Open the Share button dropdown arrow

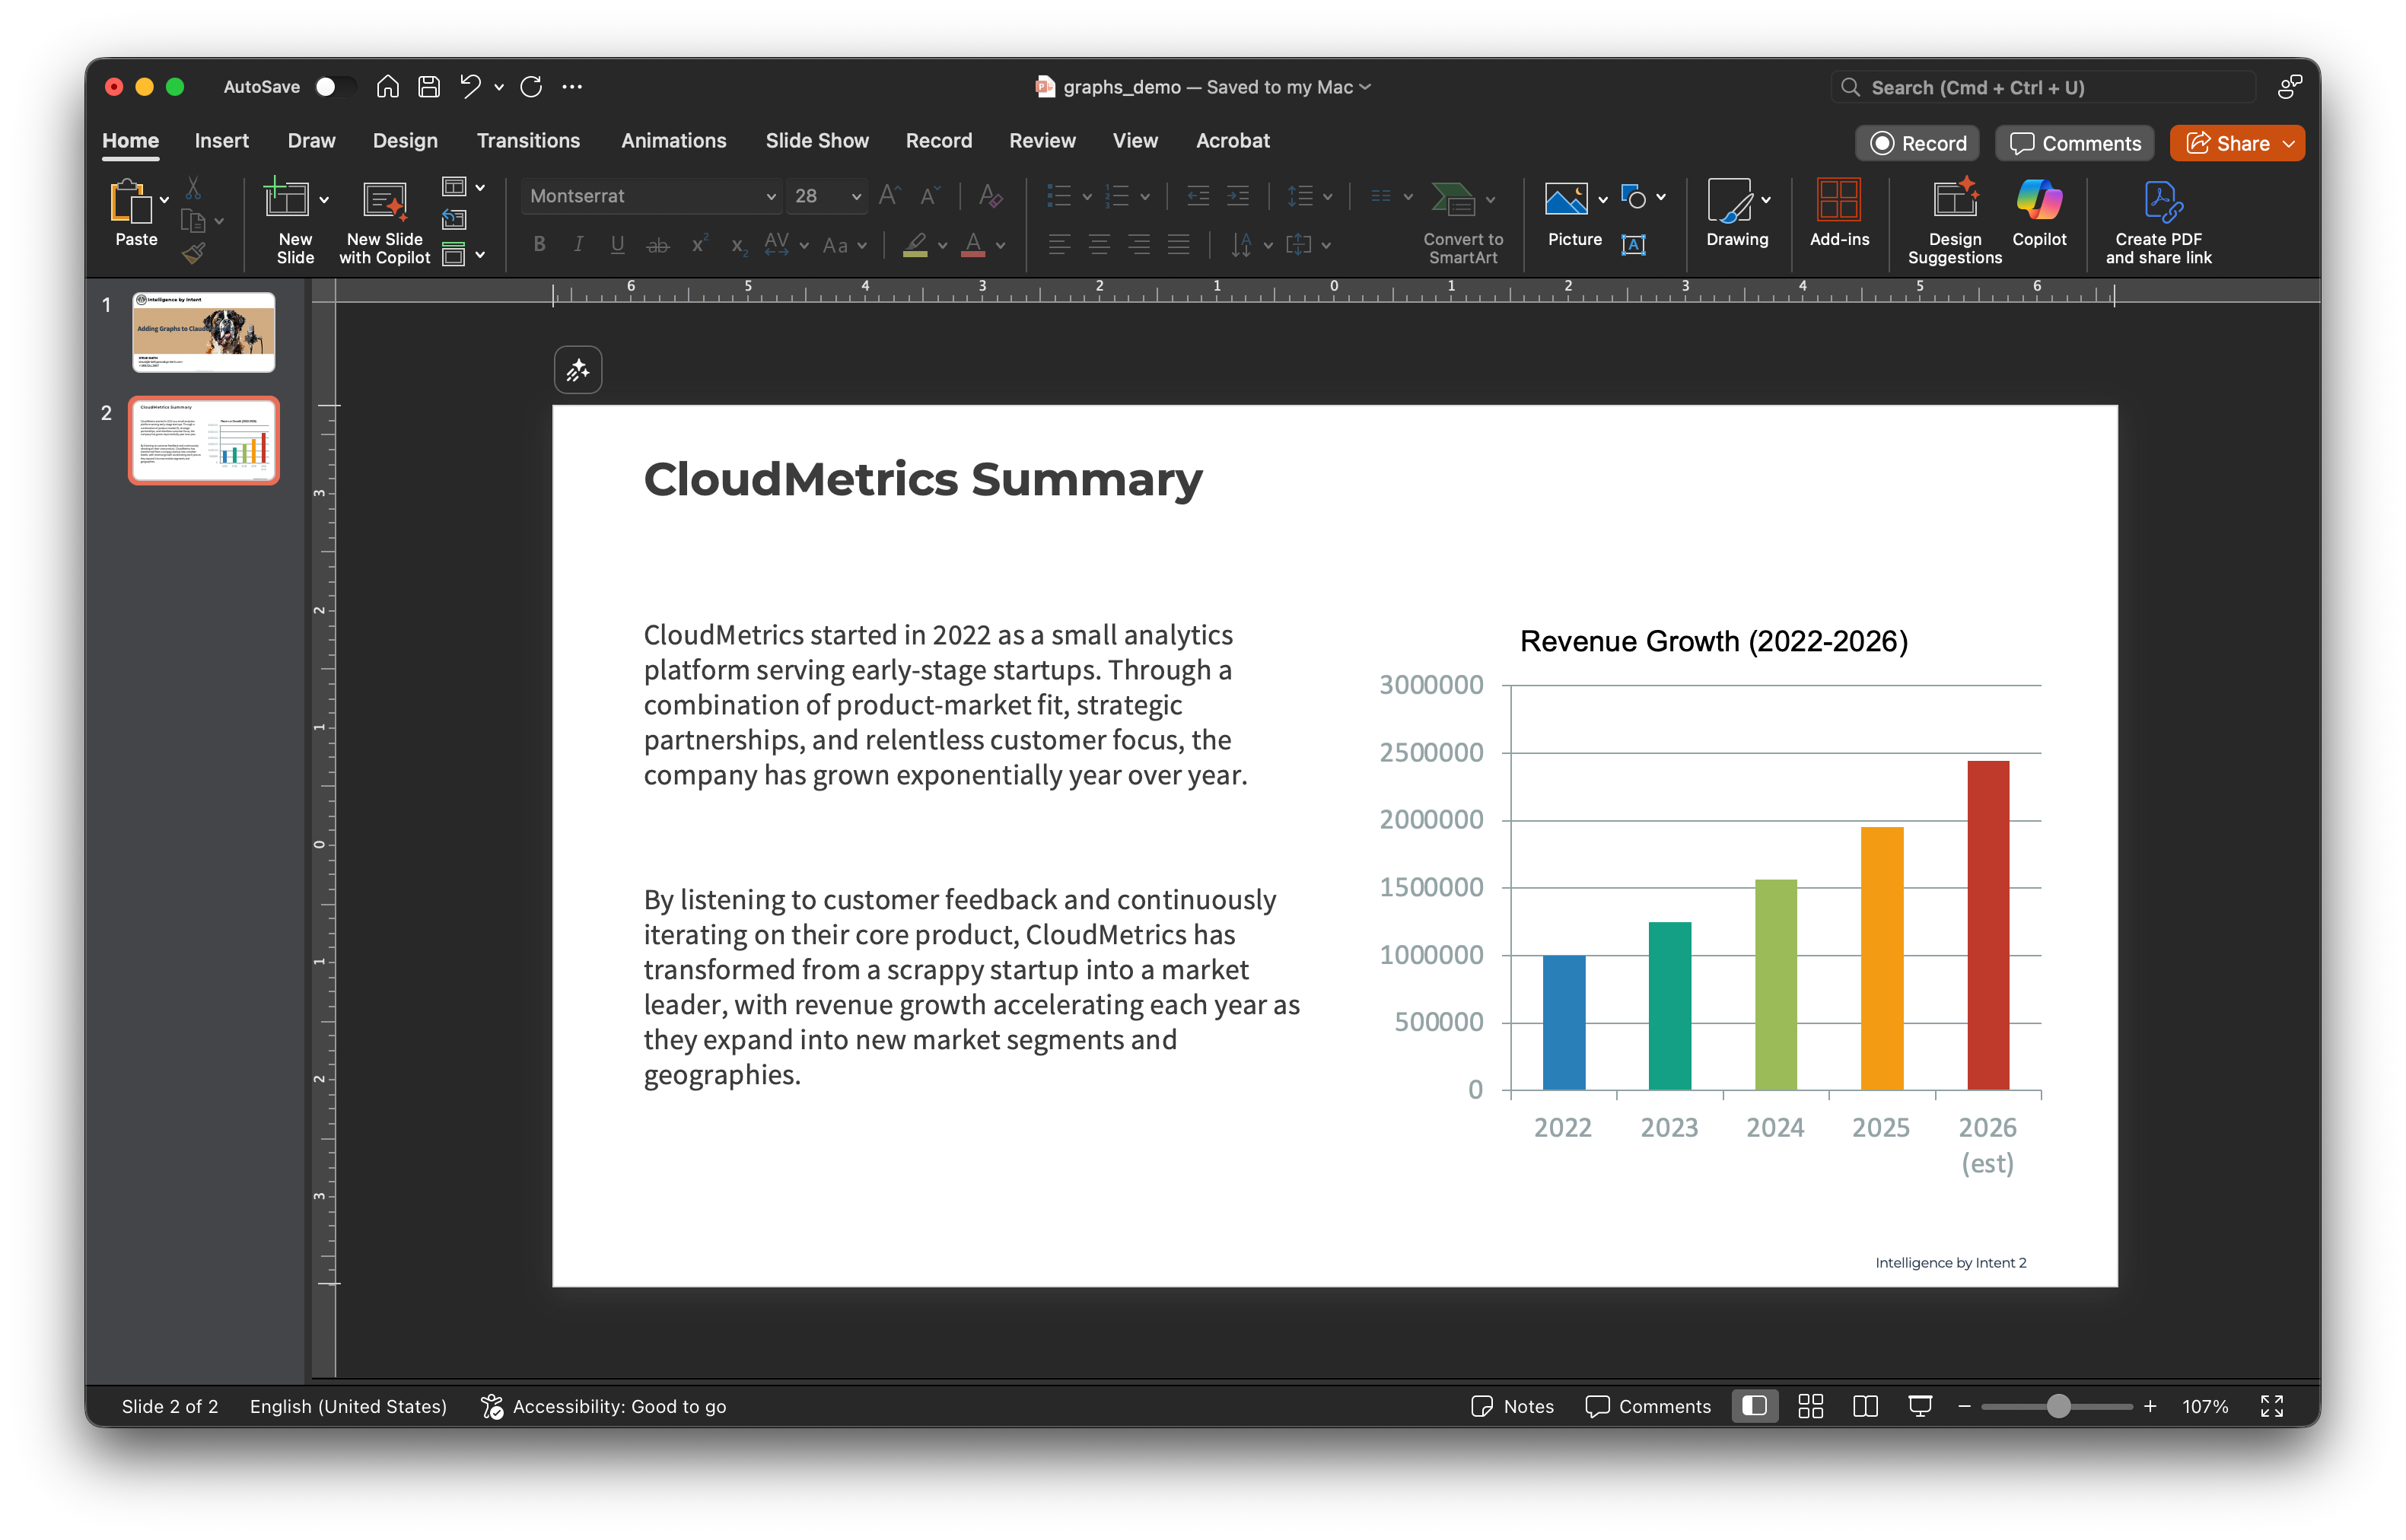2288,144
